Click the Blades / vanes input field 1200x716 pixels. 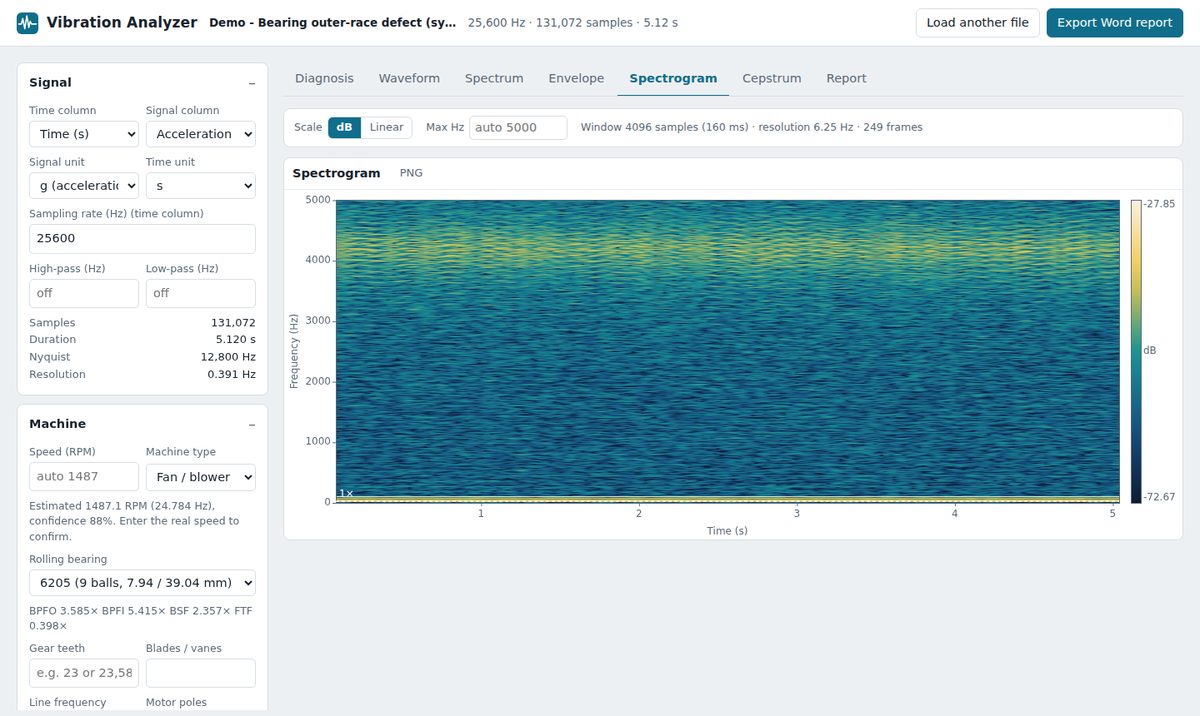click(x=201, y=673)
